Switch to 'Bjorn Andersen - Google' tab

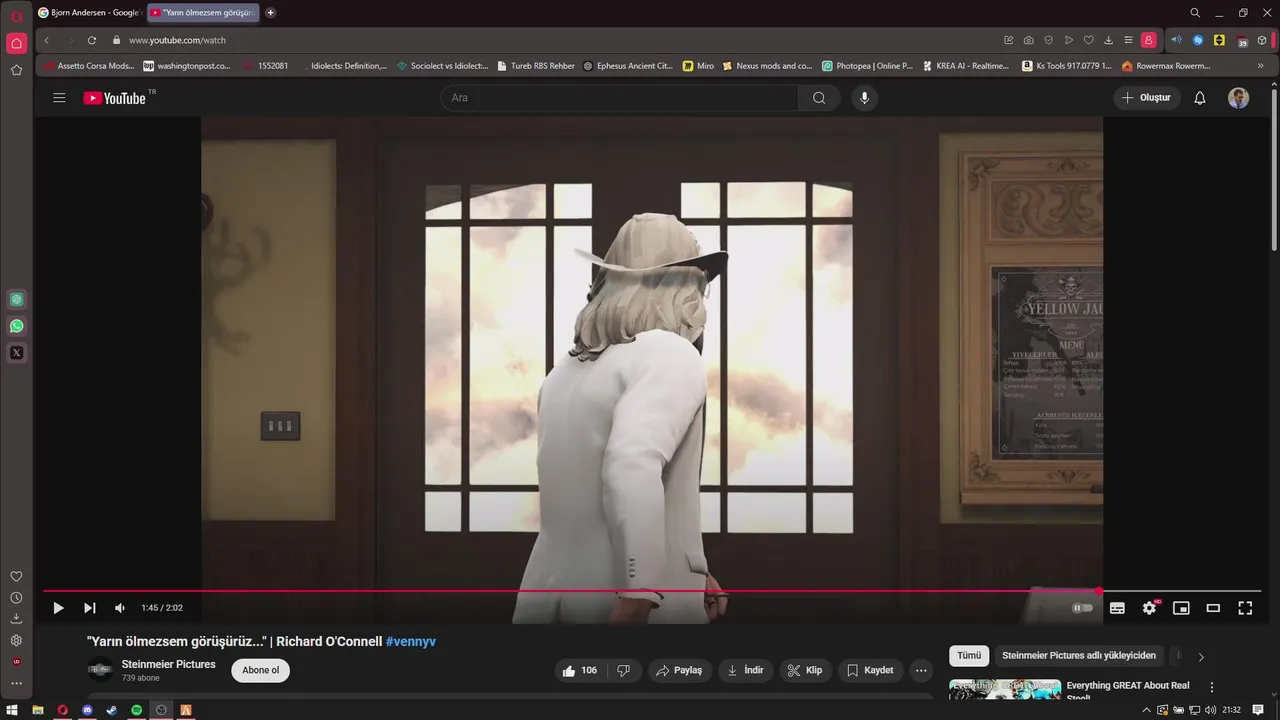point(90,13)
